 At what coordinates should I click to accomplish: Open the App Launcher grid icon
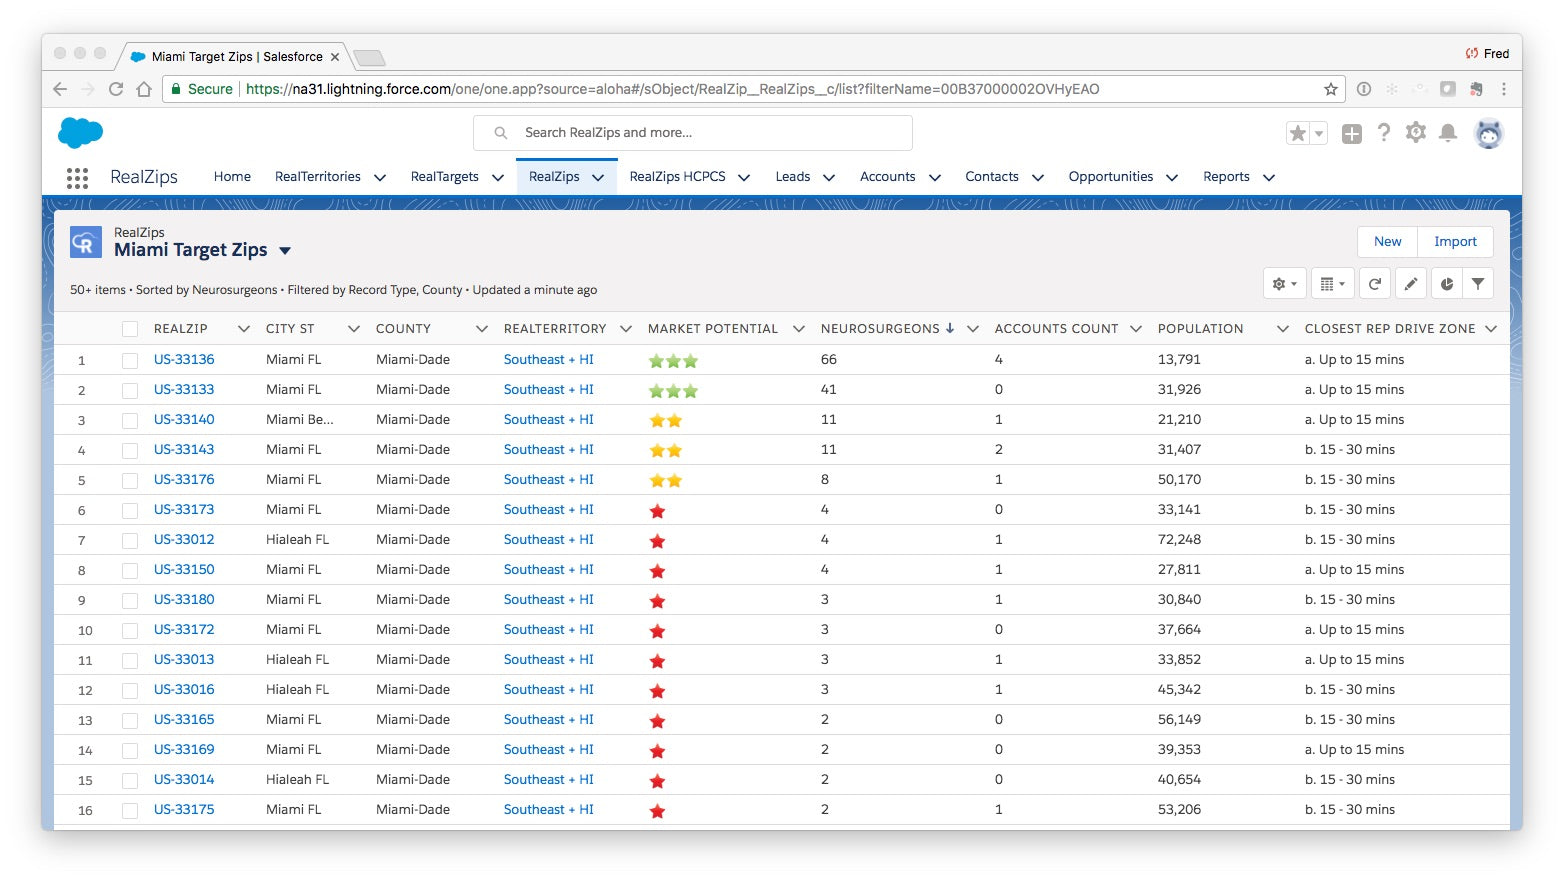tap(77, 178)
